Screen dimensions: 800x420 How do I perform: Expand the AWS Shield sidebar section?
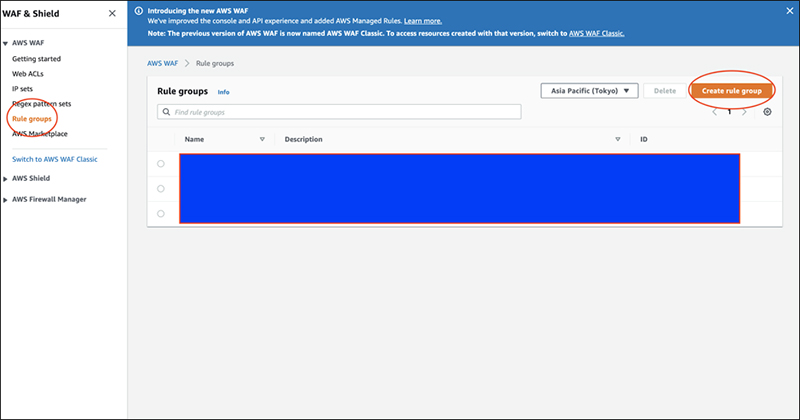tap(6, 178)
